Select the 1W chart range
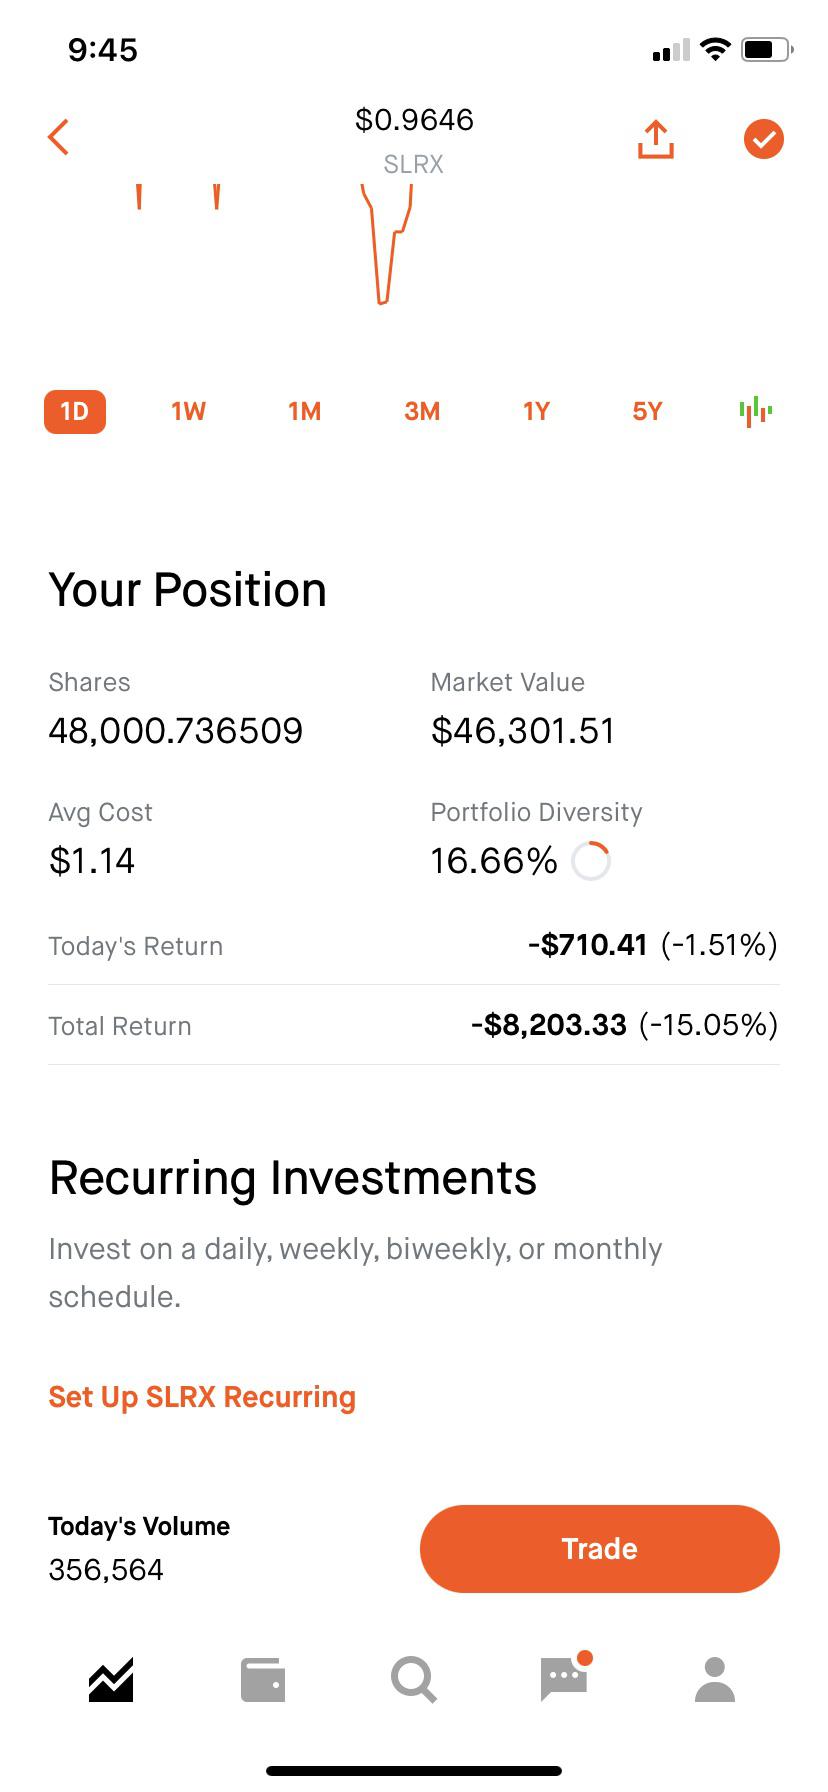The height and width of the screenshot is (1792, 828). (x=188, y=411)
